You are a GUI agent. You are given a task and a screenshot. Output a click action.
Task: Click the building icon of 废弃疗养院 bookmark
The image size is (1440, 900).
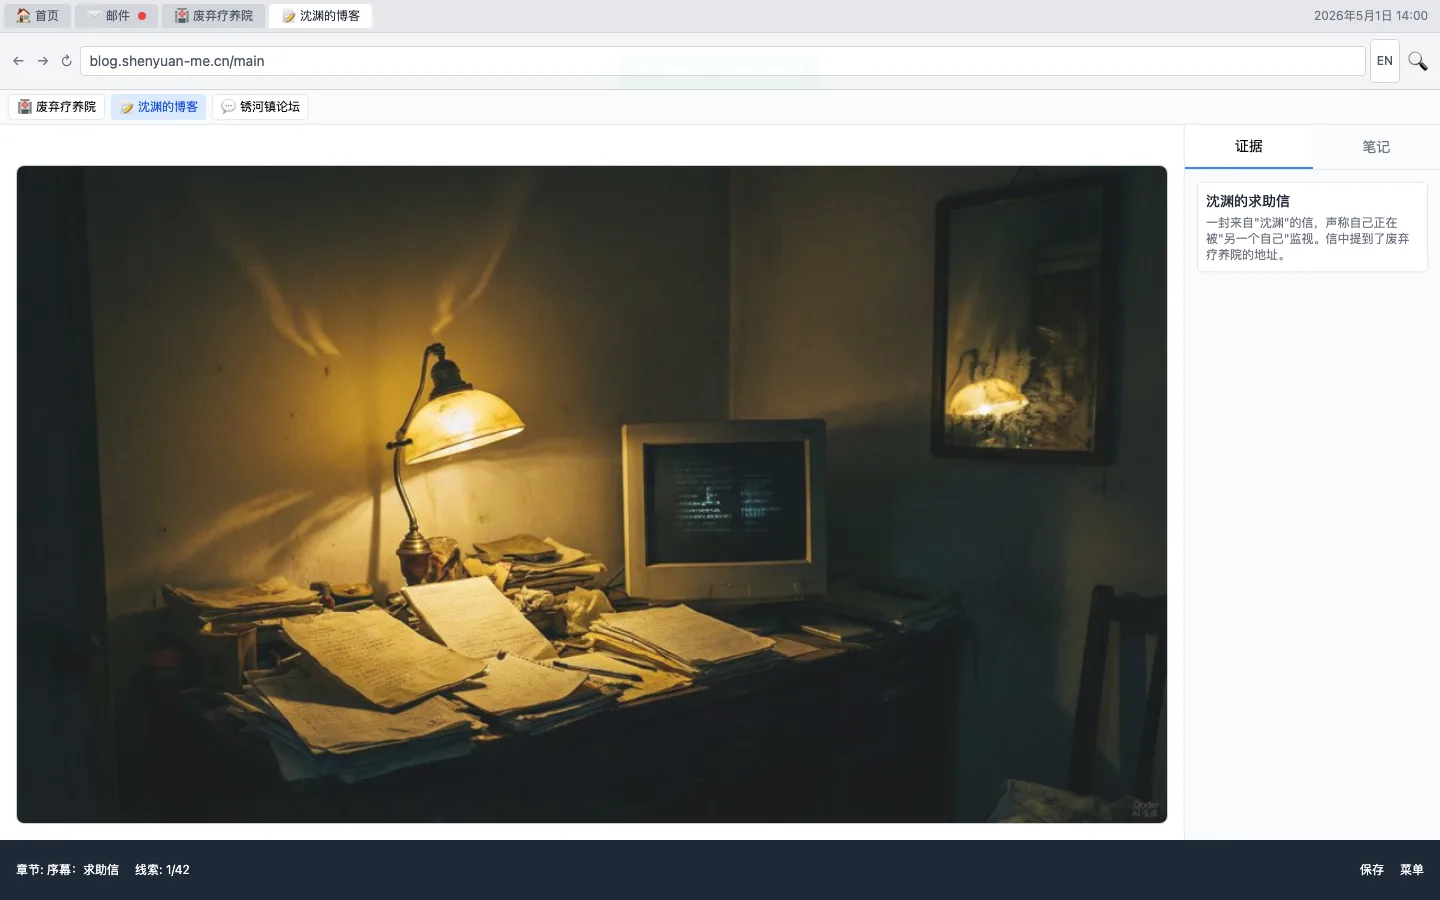(25, 107)
